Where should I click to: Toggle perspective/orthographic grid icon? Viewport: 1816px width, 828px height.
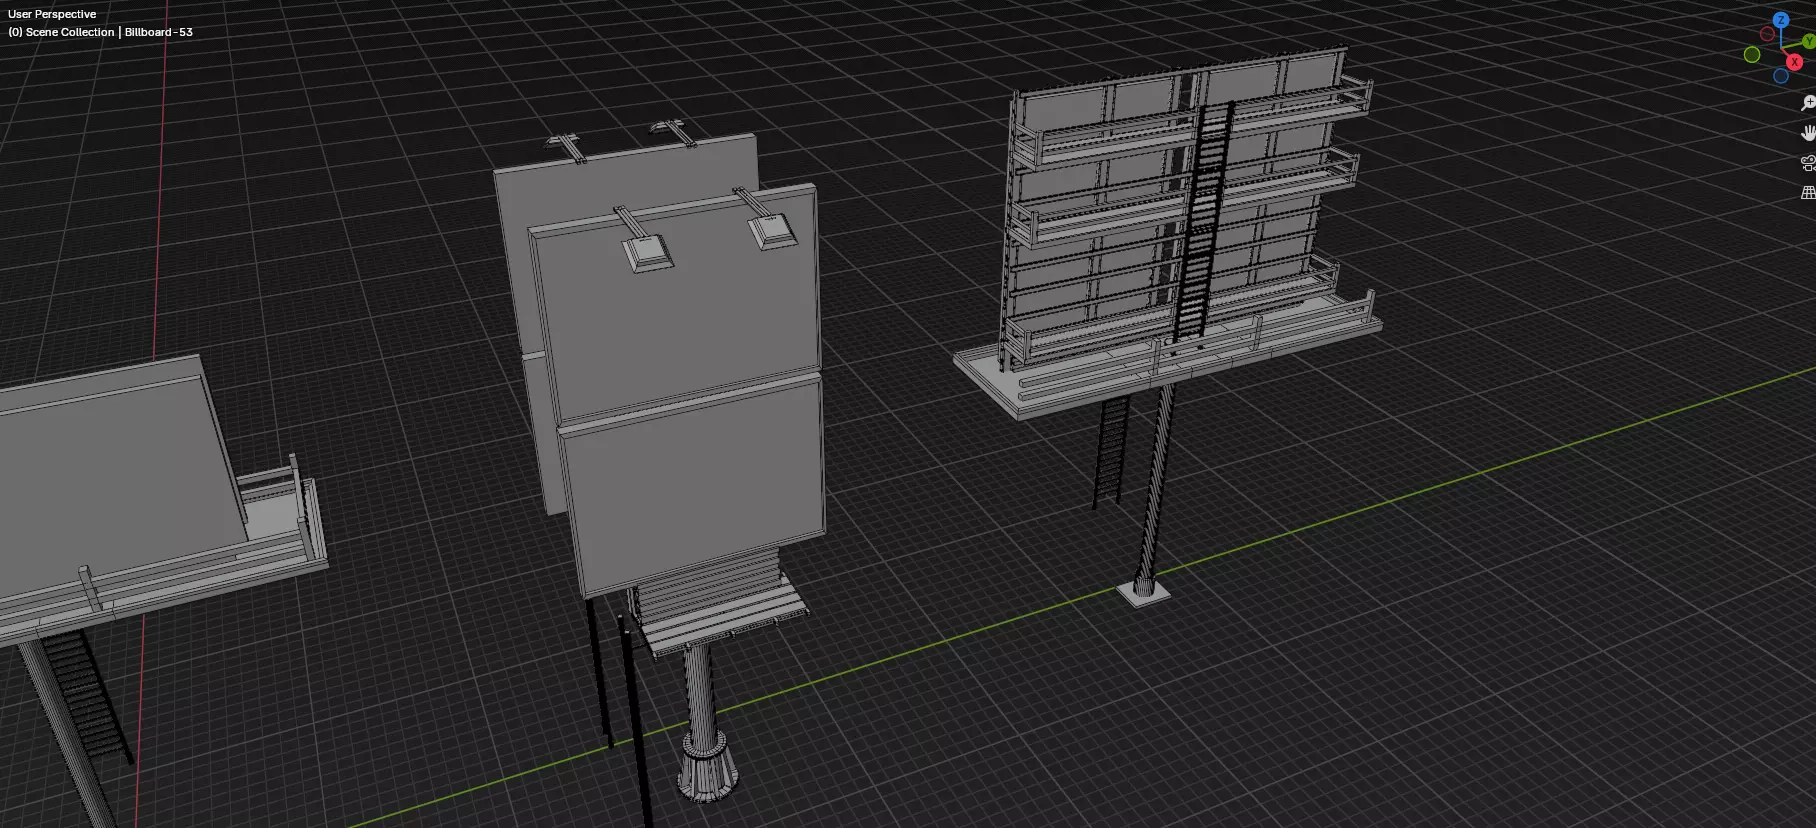(x=1808, y=192)
